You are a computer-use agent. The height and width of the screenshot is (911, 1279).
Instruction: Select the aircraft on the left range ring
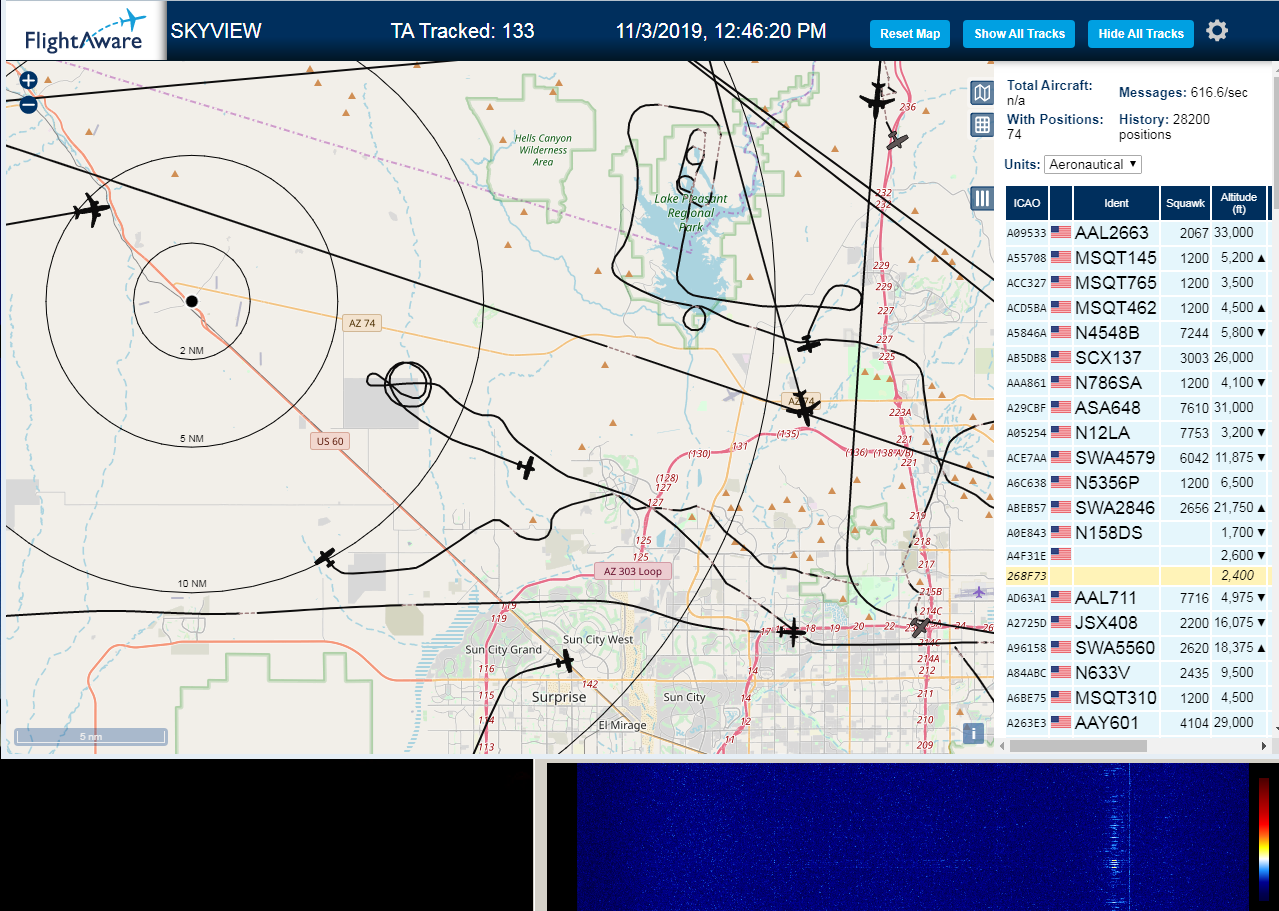(91, 210)
